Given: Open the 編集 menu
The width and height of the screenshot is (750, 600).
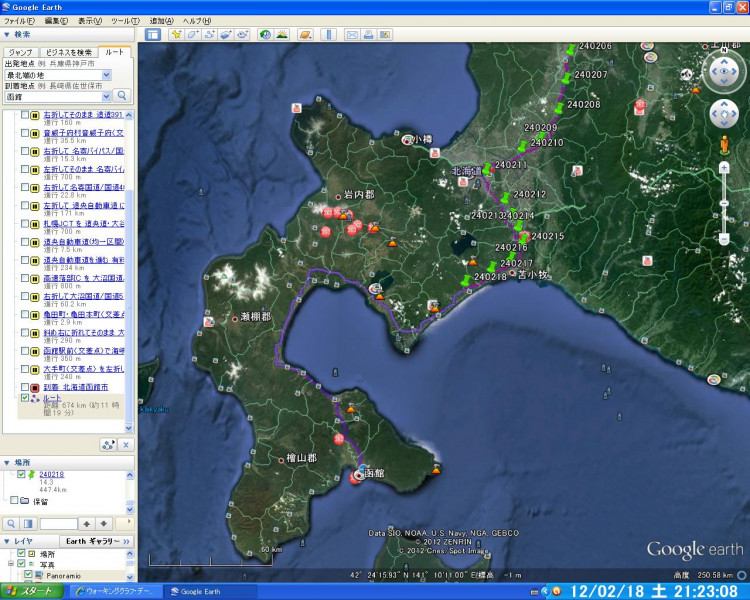Looking at the screenshot, I should point(56,21).
